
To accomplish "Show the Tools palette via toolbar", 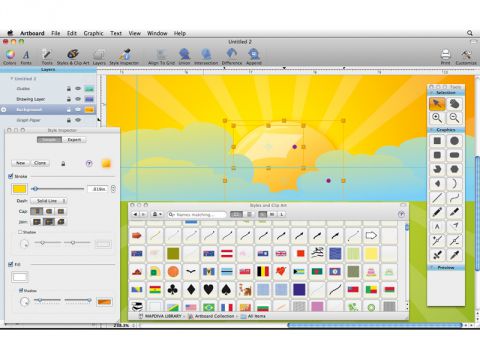I will coord(47,57).
